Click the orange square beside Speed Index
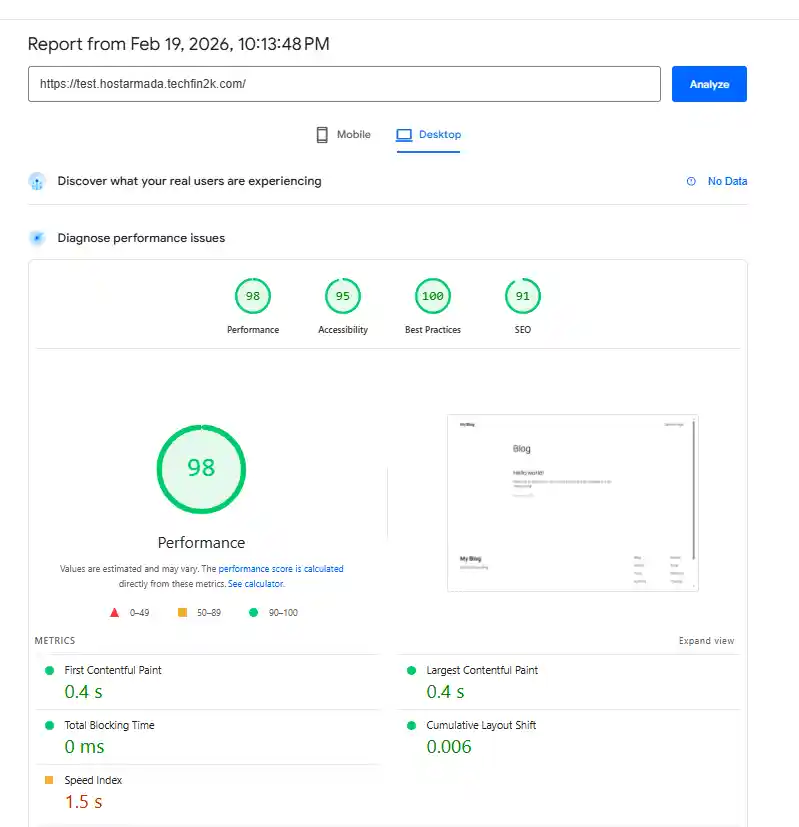 49,780
